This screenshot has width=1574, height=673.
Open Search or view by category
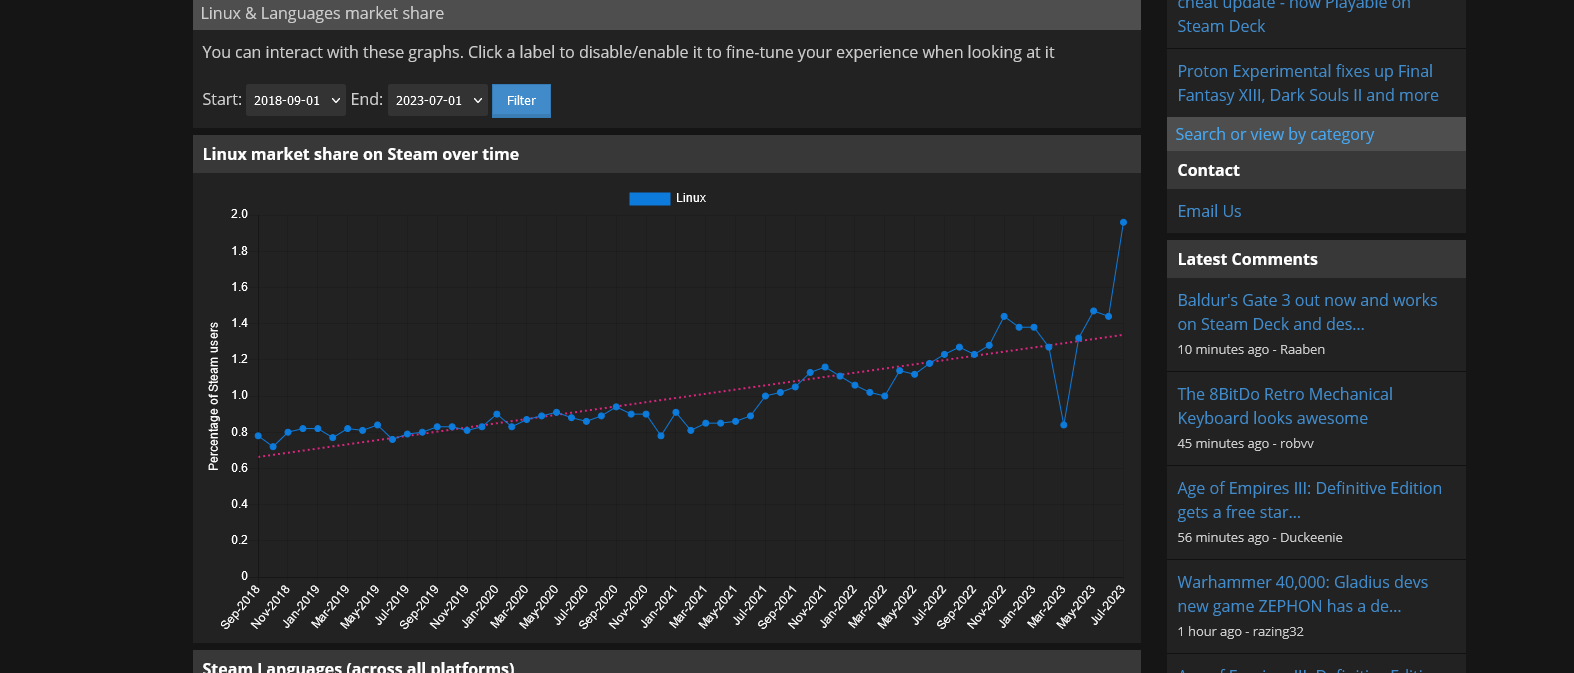1274,134
